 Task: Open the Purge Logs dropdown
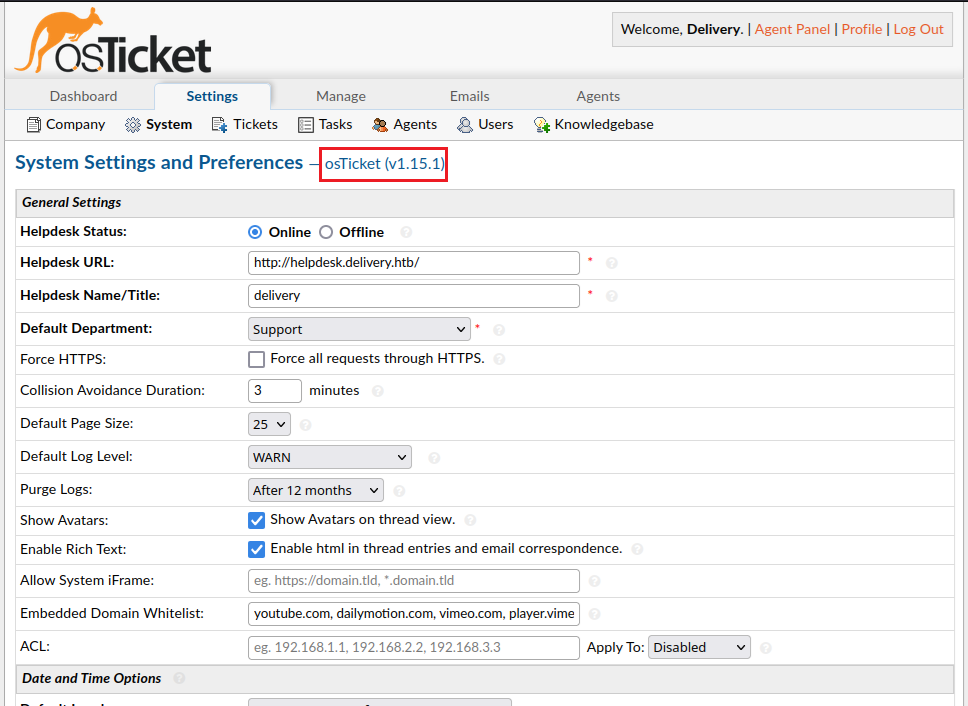pyautogui.click(x=315, y=490)
